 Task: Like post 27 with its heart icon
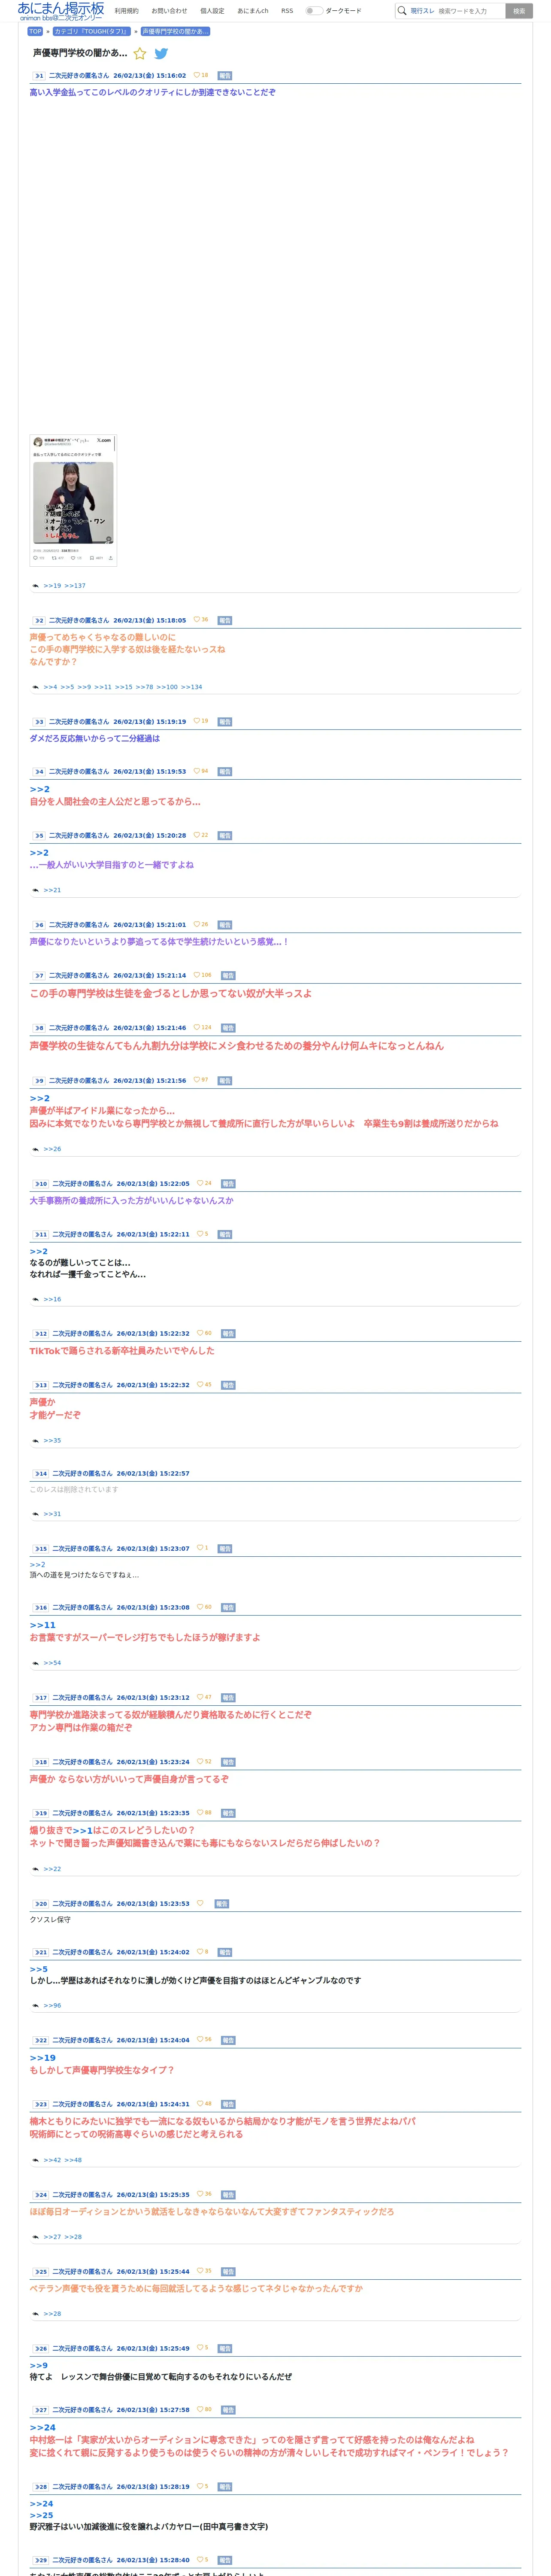coord(200,2410)
